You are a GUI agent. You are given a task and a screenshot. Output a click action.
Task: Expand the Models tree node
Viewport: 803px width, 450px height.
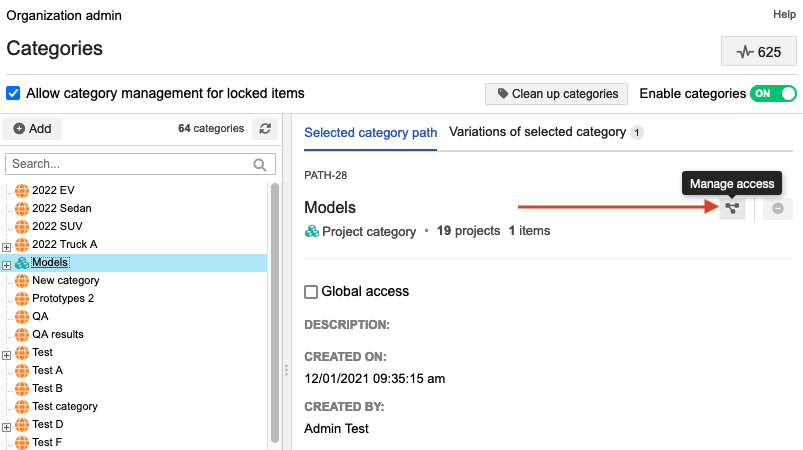(x=7, y=264)
